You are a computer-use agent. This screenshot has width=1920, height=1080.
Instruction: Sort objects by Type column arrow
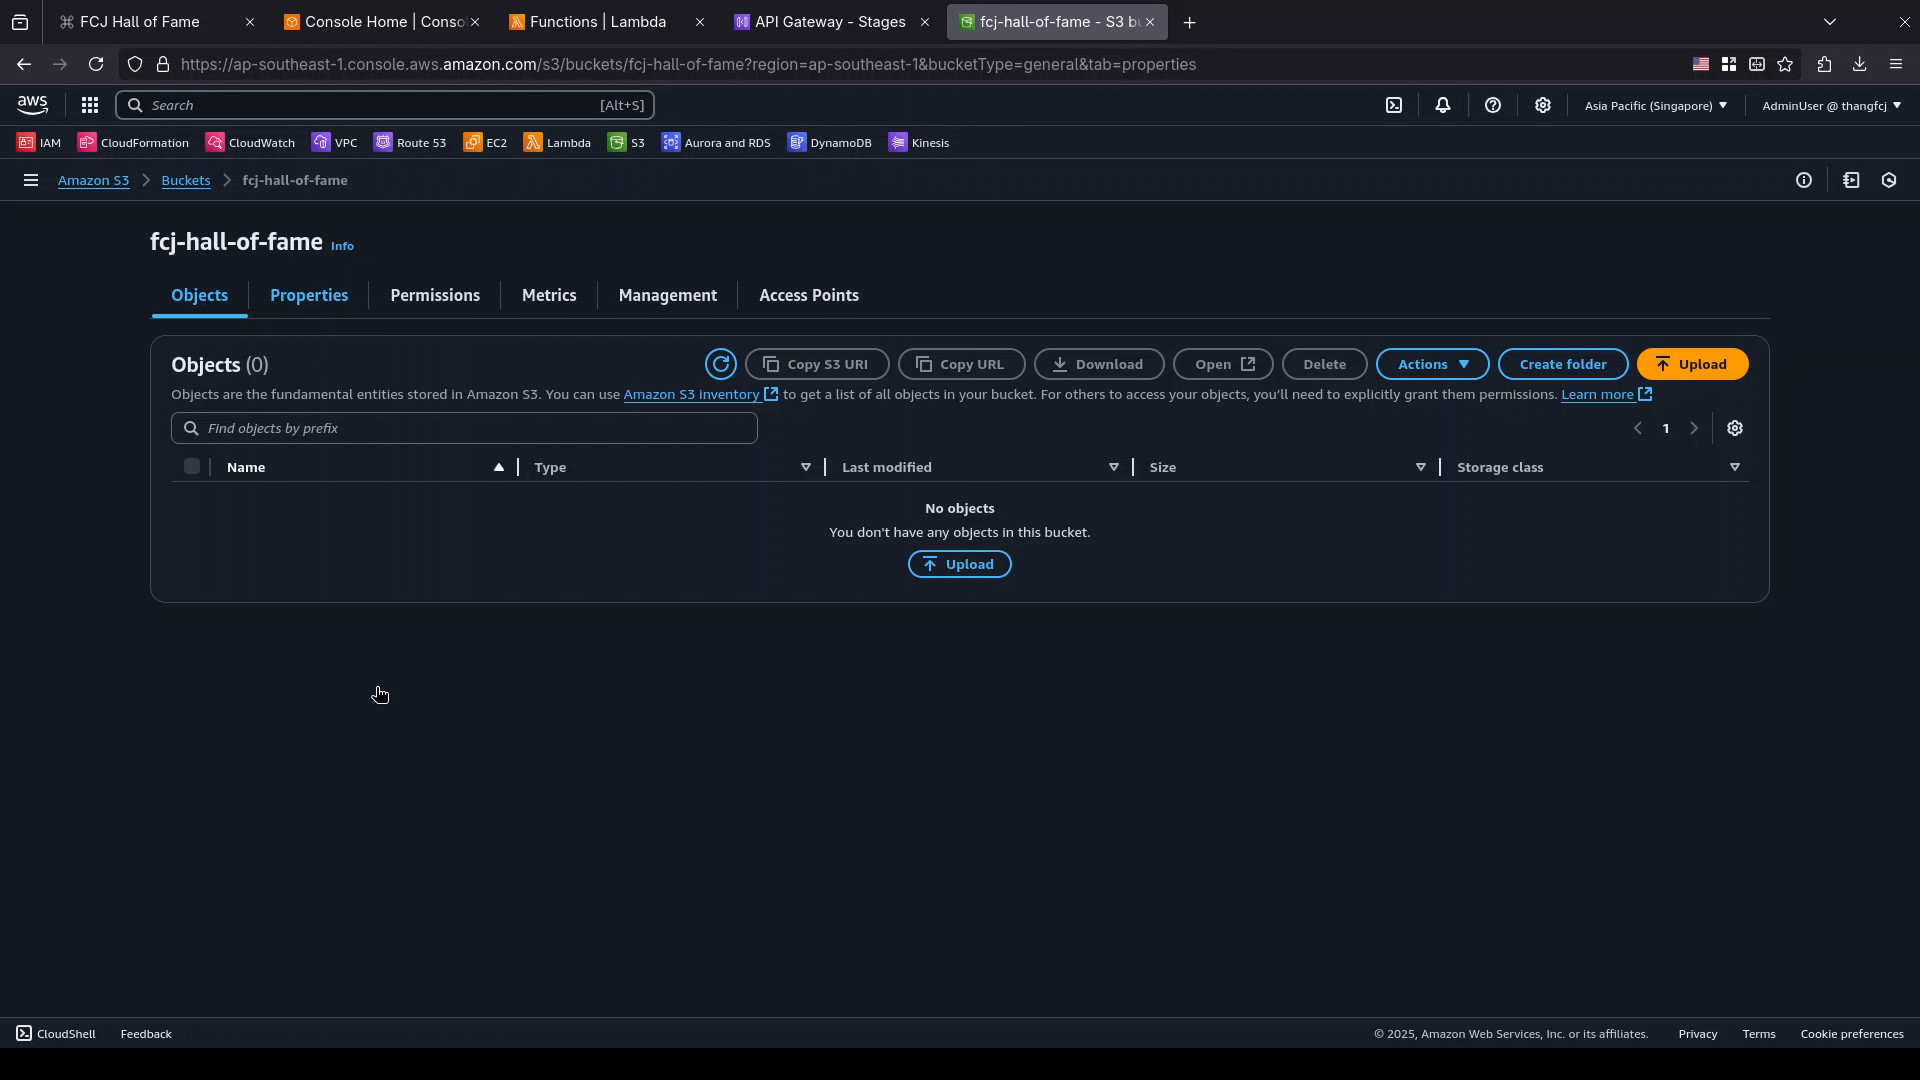tap(806, 467)
